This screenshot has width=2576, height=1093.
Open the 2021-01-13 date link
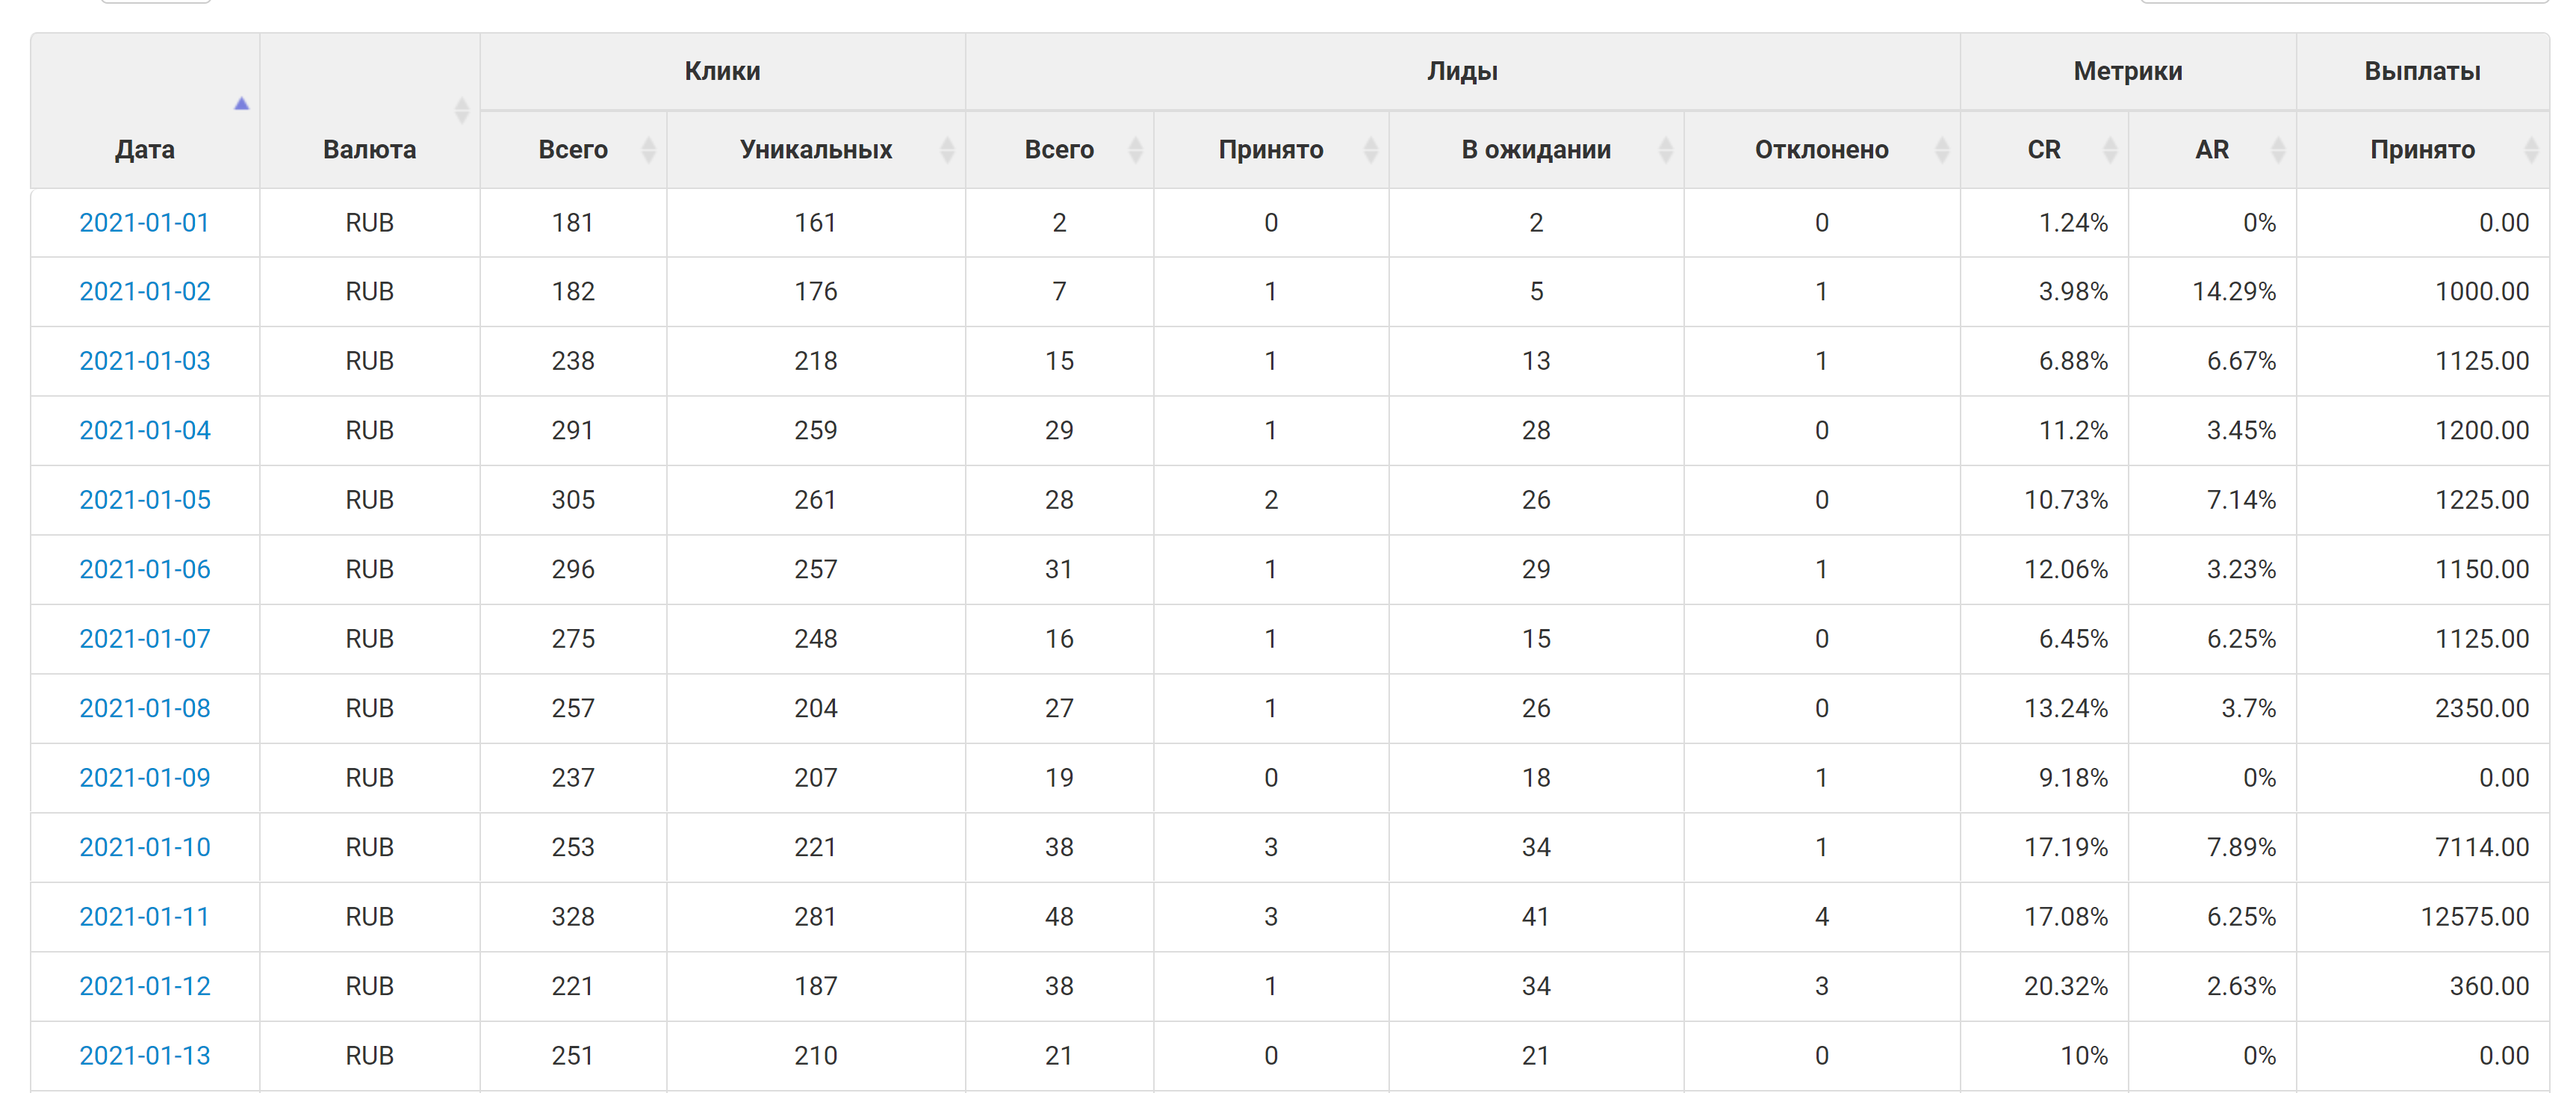(x=145, y=1055)
